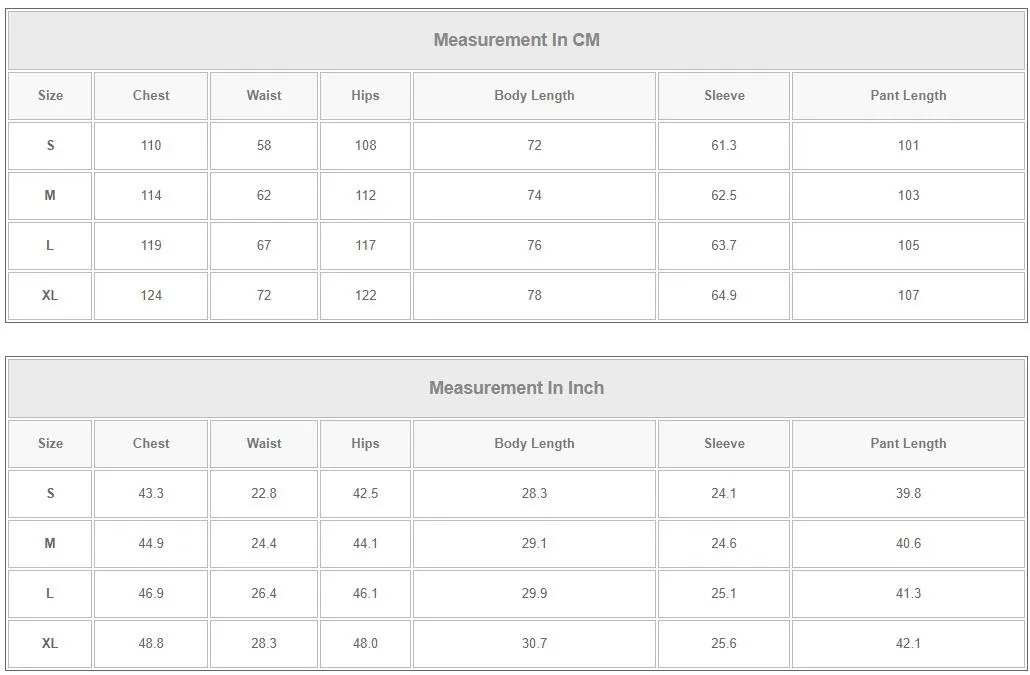Viewport: 1030px width, 675px height.
Task: Click the sleeve value 62.5 cell
Action: [x=724, y=196]
